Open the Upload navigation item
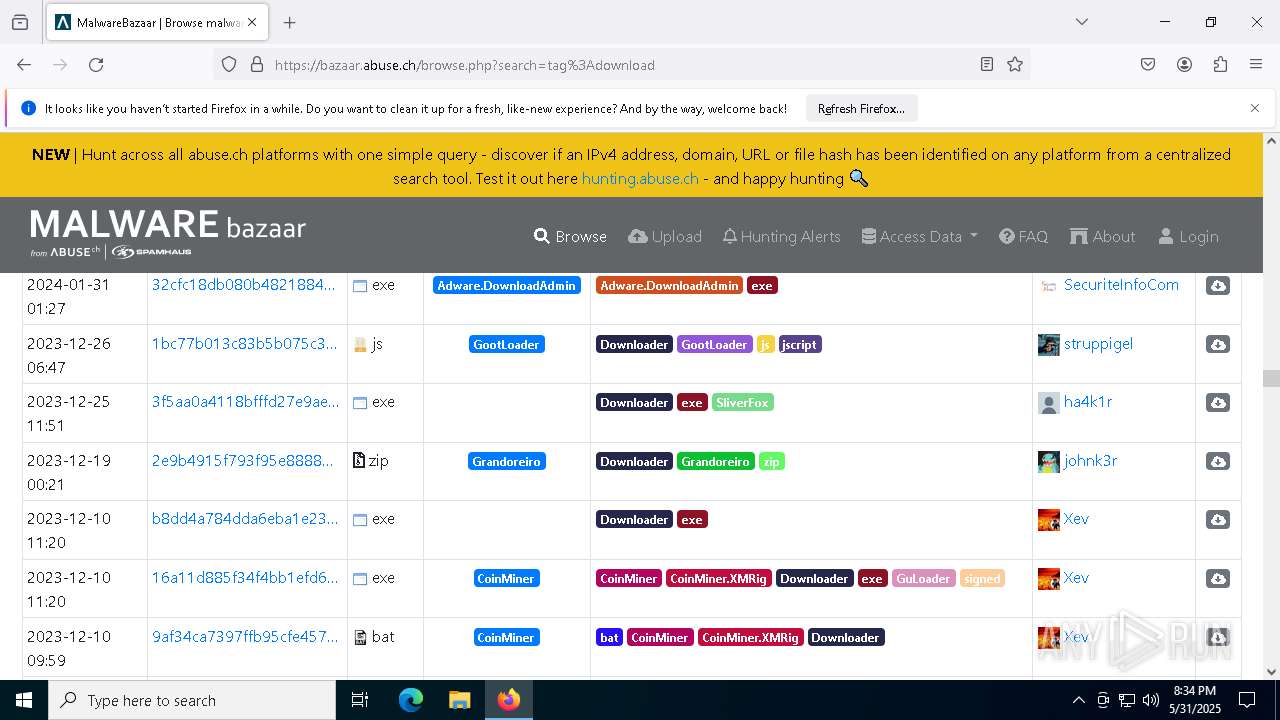Screen dimensions: 1280x720 coord(665,237)
